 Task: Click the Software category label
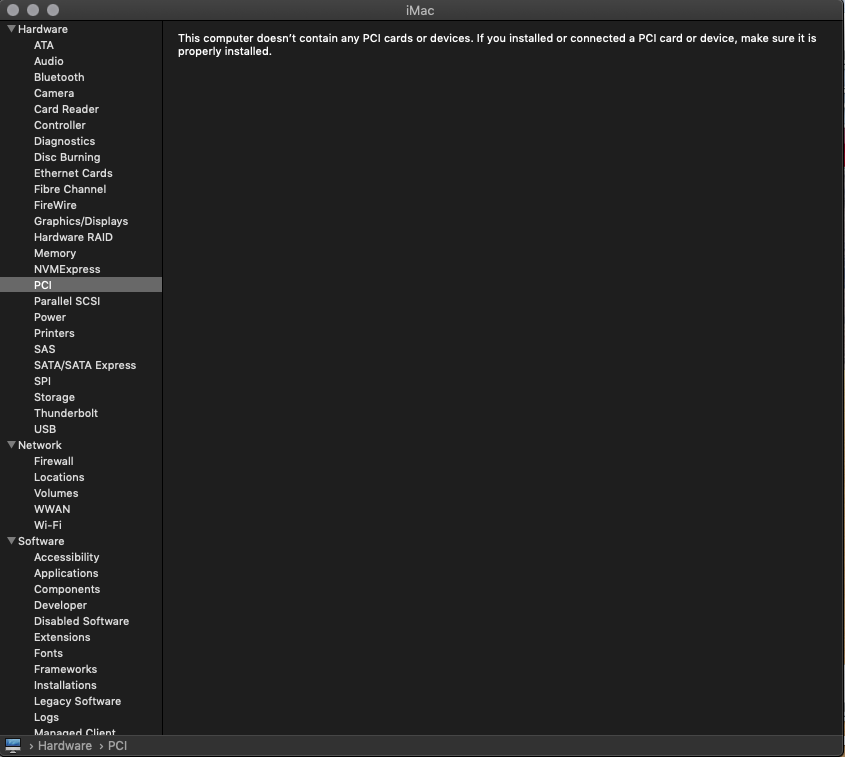click(x=41, y=541)
